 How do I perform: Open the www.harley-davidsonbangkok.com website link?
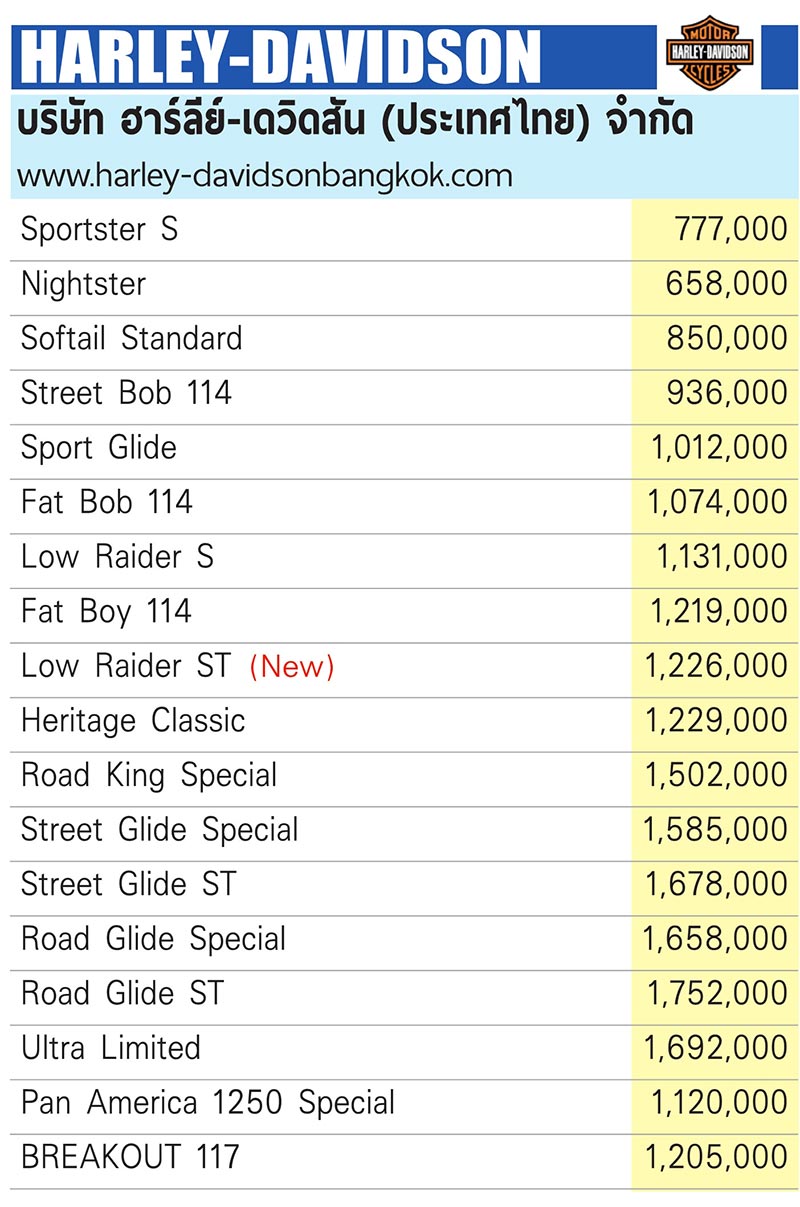(x=265, y=175)
